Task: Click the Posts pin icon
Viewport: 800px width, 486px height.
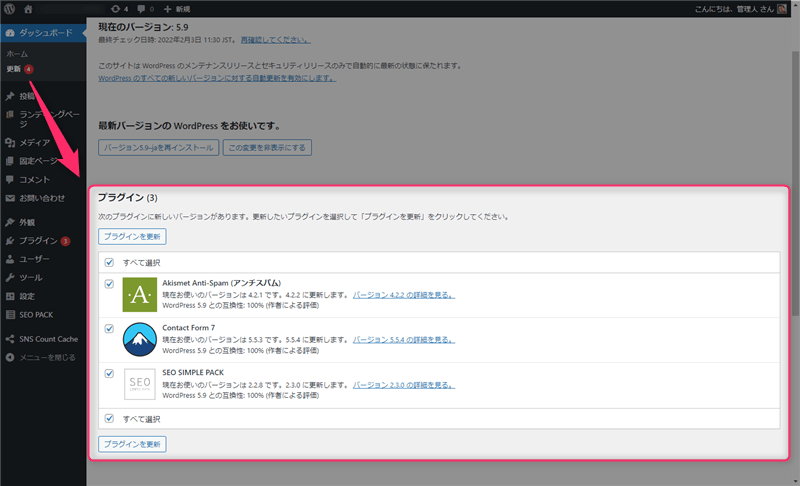Action: pyautogui.click(x=10, y=96)
